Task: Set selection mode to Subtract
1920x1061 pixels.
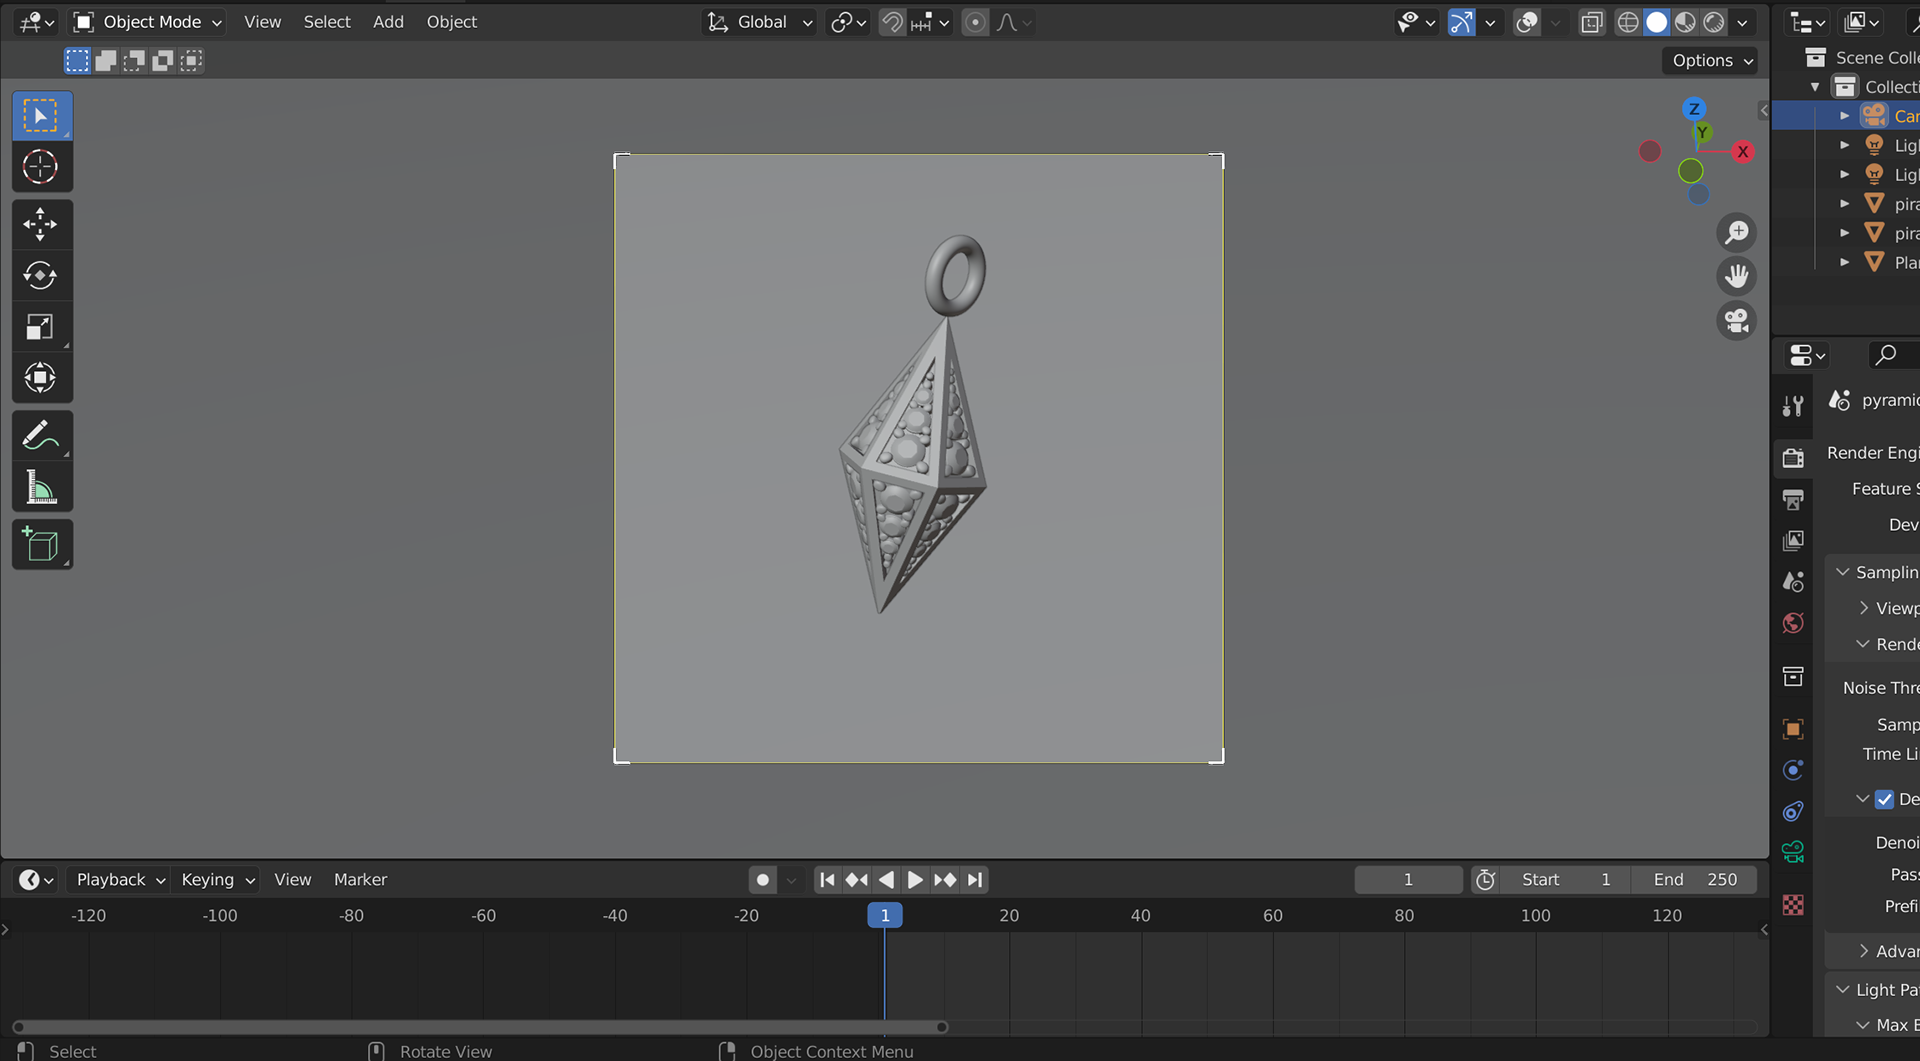Action: point(133,61)
